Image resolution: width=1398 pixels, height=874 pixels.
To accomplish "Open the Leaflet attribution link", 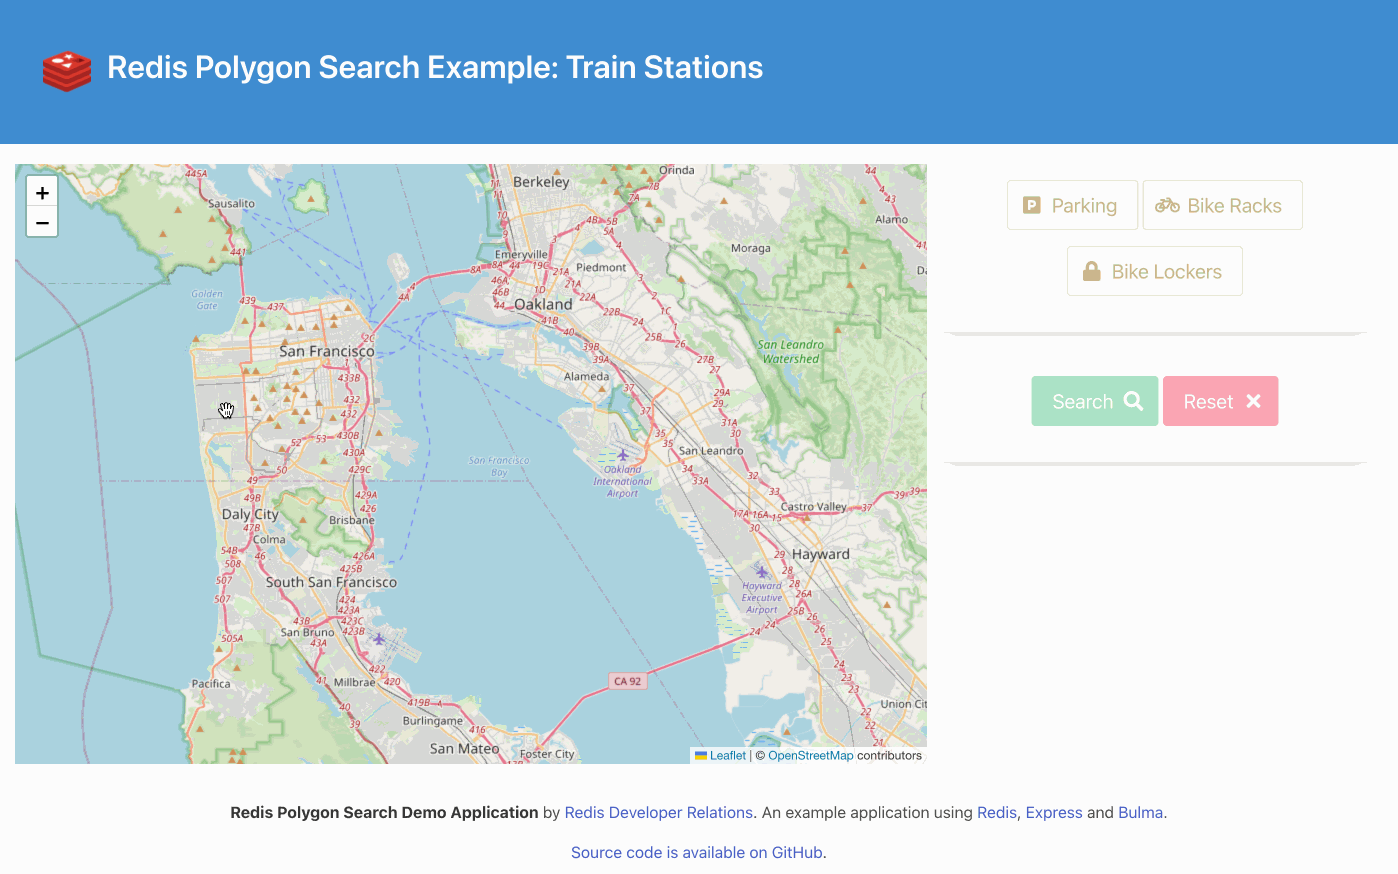I will click(x=727, y=756).
